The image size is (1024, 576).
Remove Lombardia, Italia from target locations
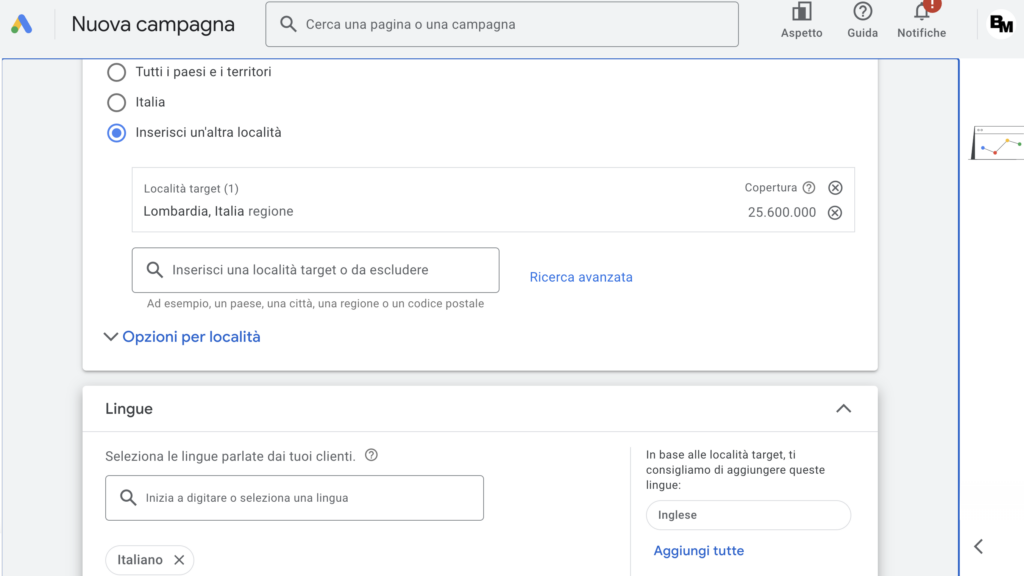tap(835, 212)
